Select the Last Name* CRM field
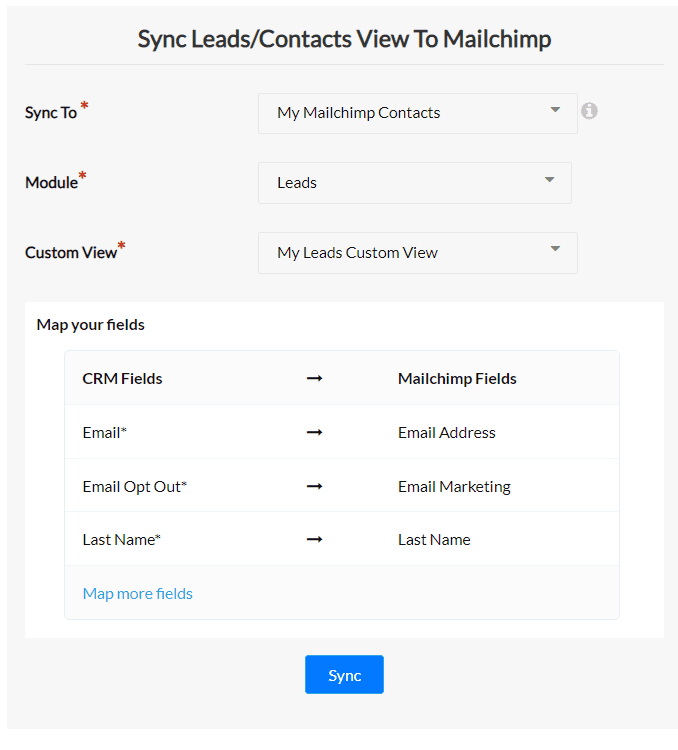 click(122, 540)
